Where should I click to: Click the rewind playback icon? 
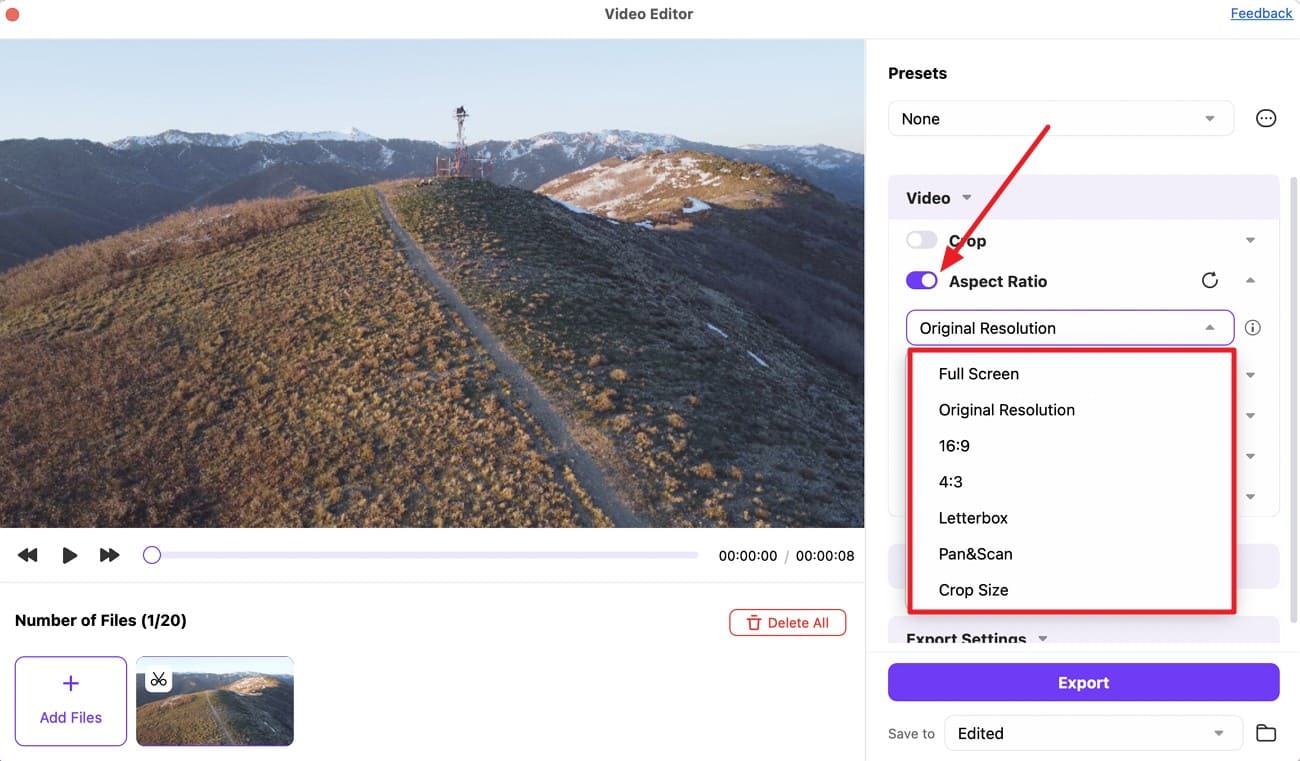point(28,555)
